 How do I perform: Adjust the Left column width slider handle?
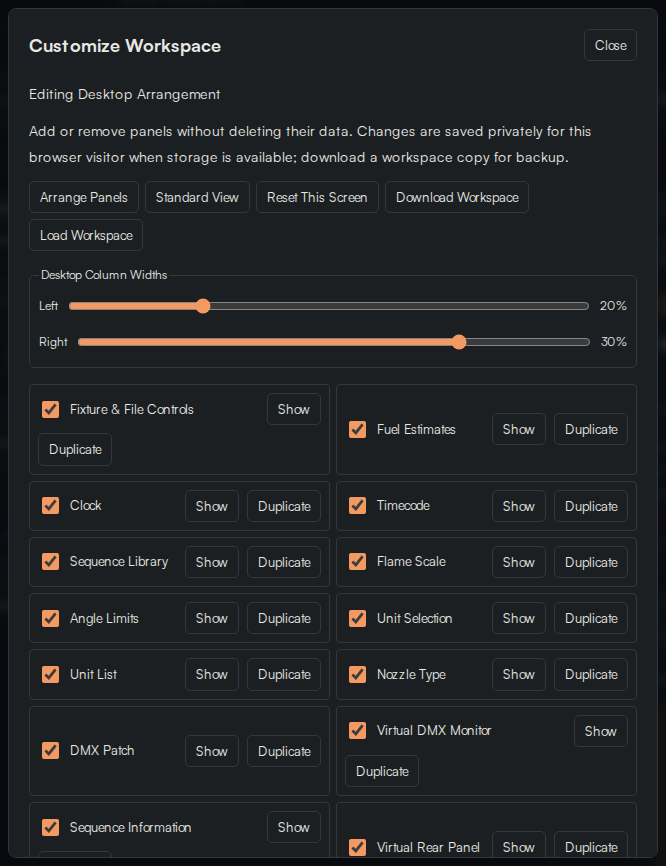[x=203, y=306]
